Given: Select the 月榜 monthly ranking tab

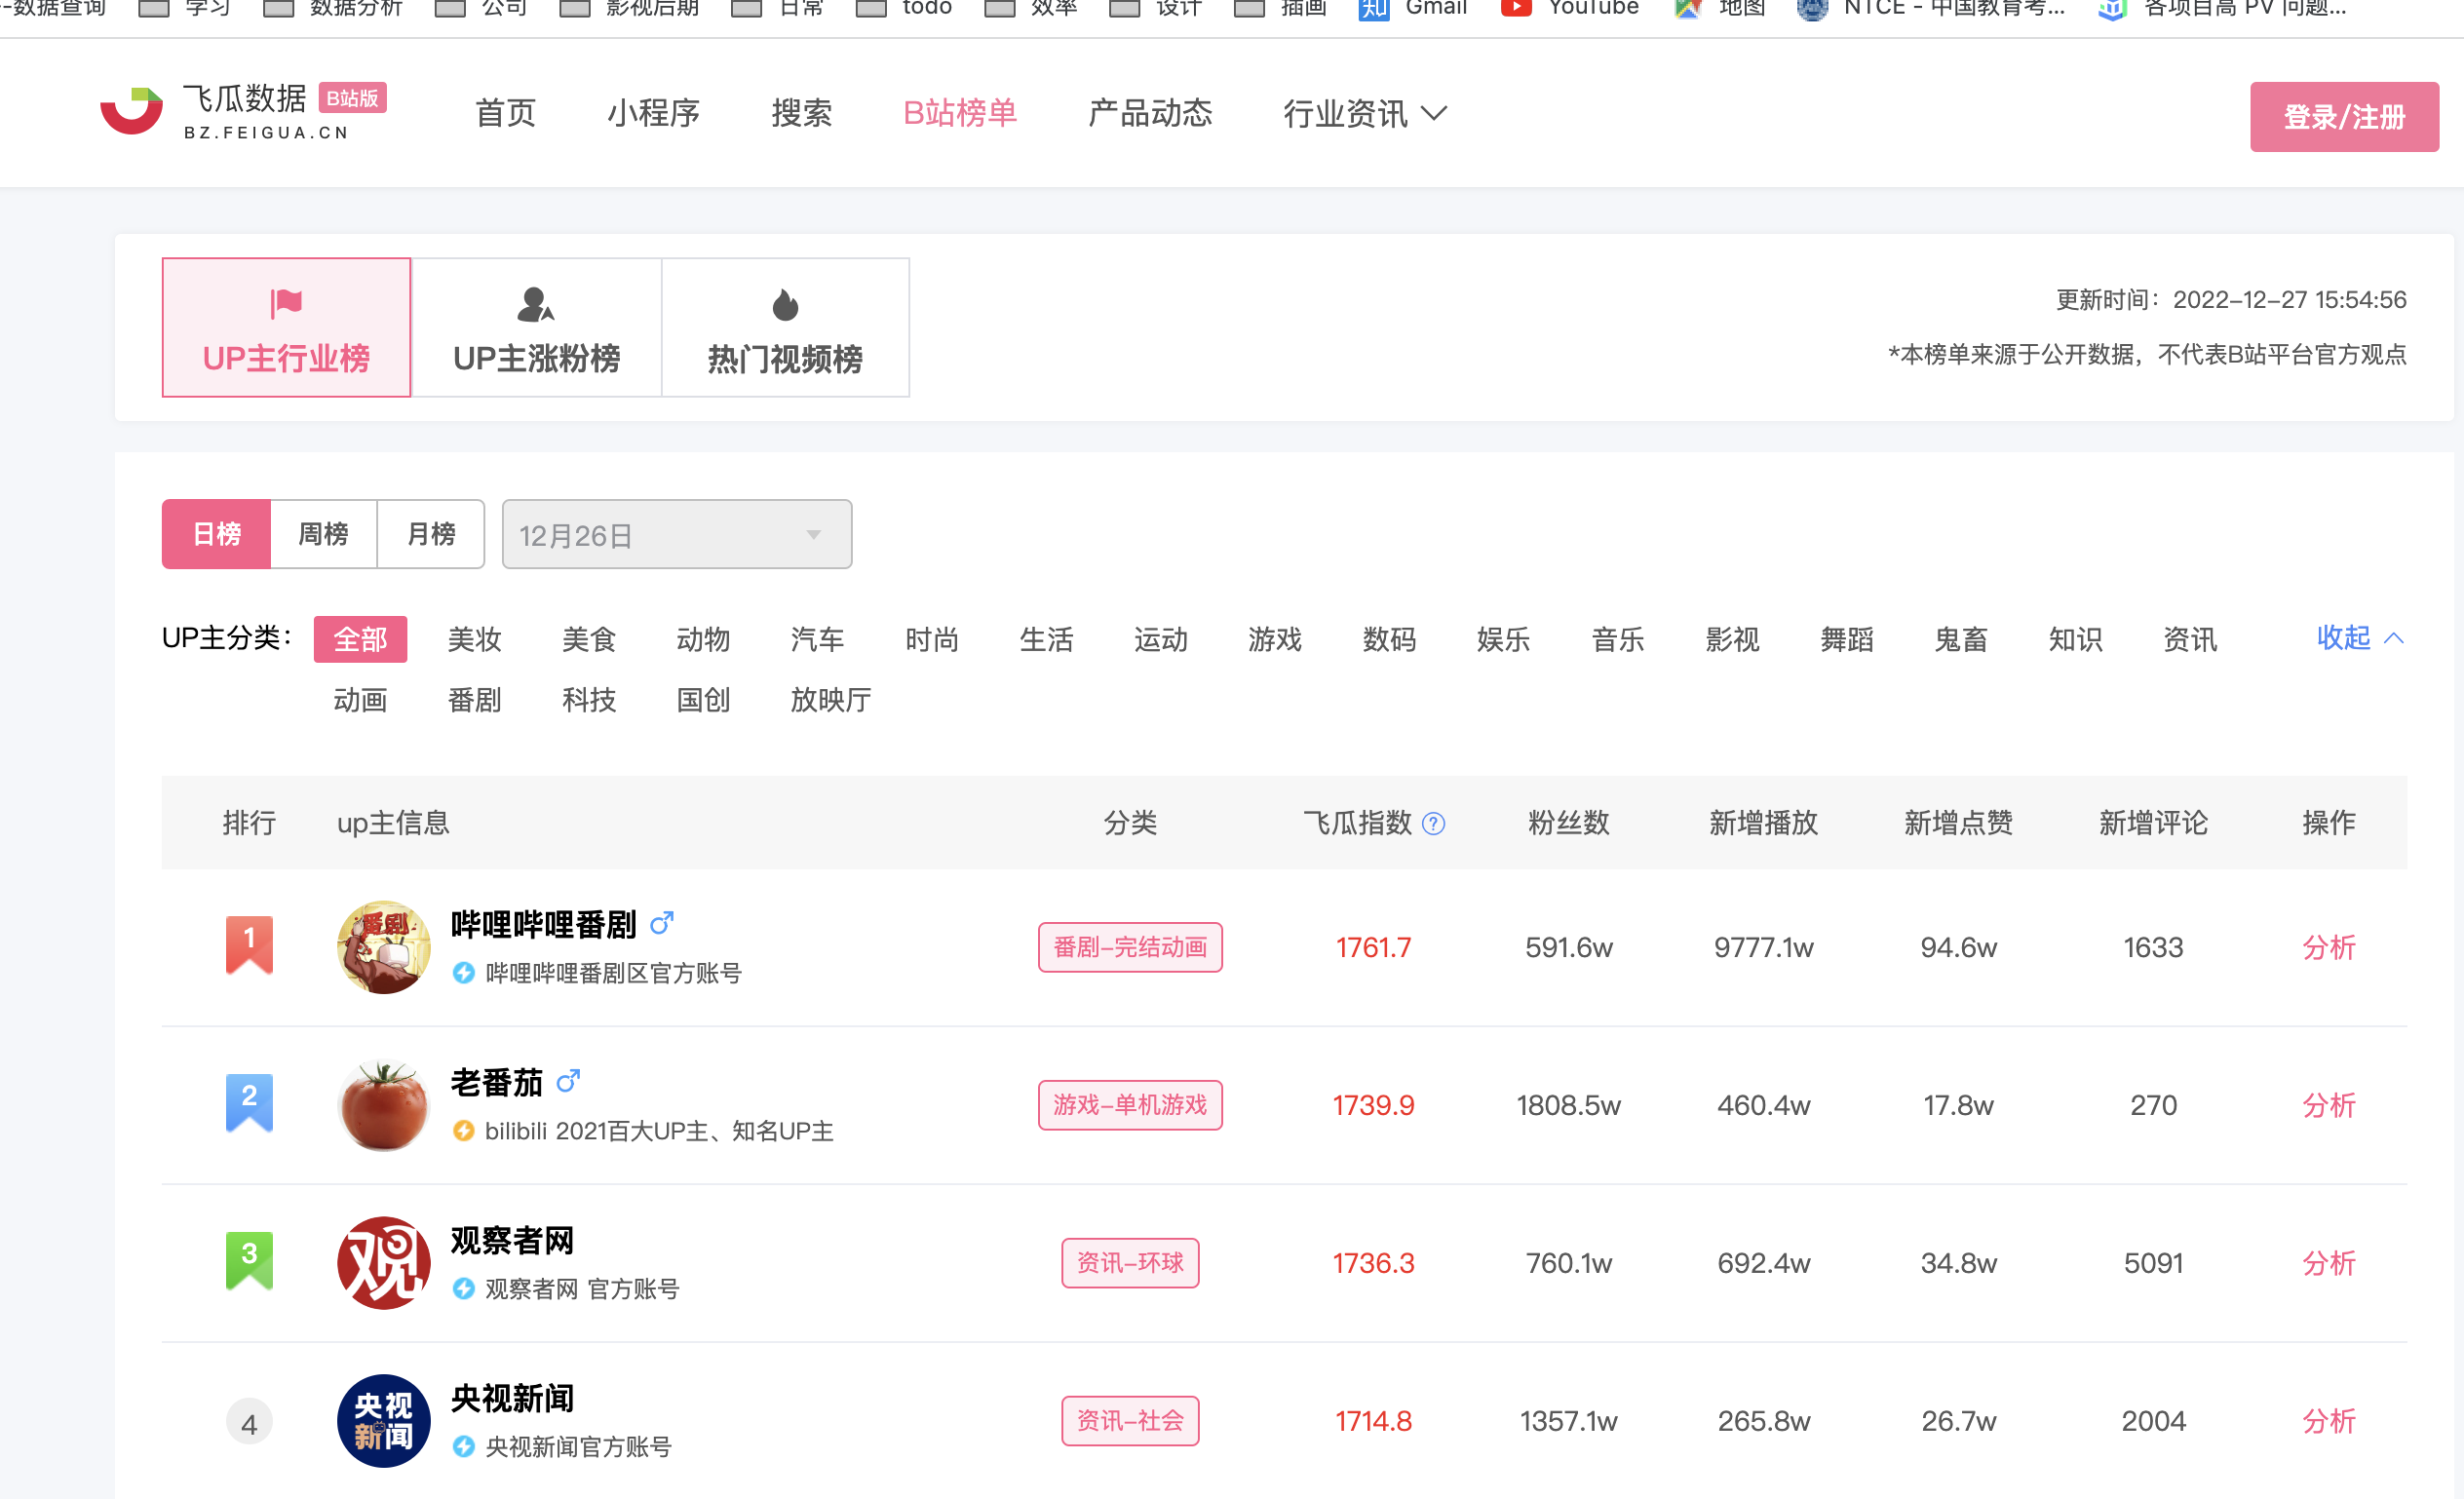Looking at the screenshot, I should [x=430, y=533].
